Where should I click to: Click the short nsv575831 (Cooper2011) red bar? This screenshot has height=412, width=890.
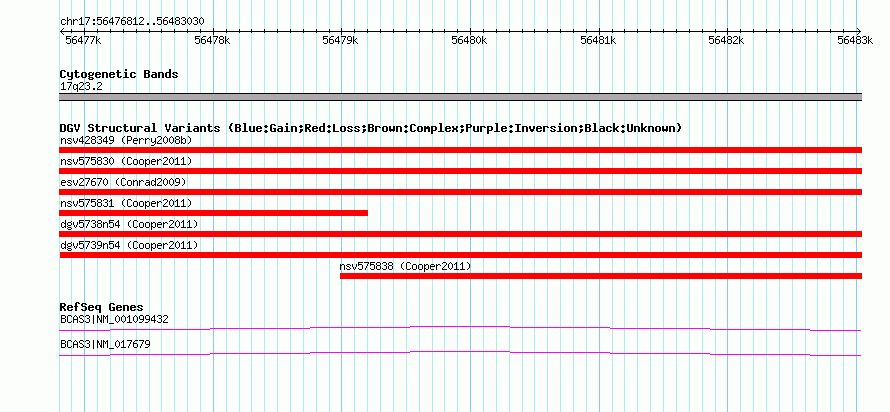[x=213, y=213]
